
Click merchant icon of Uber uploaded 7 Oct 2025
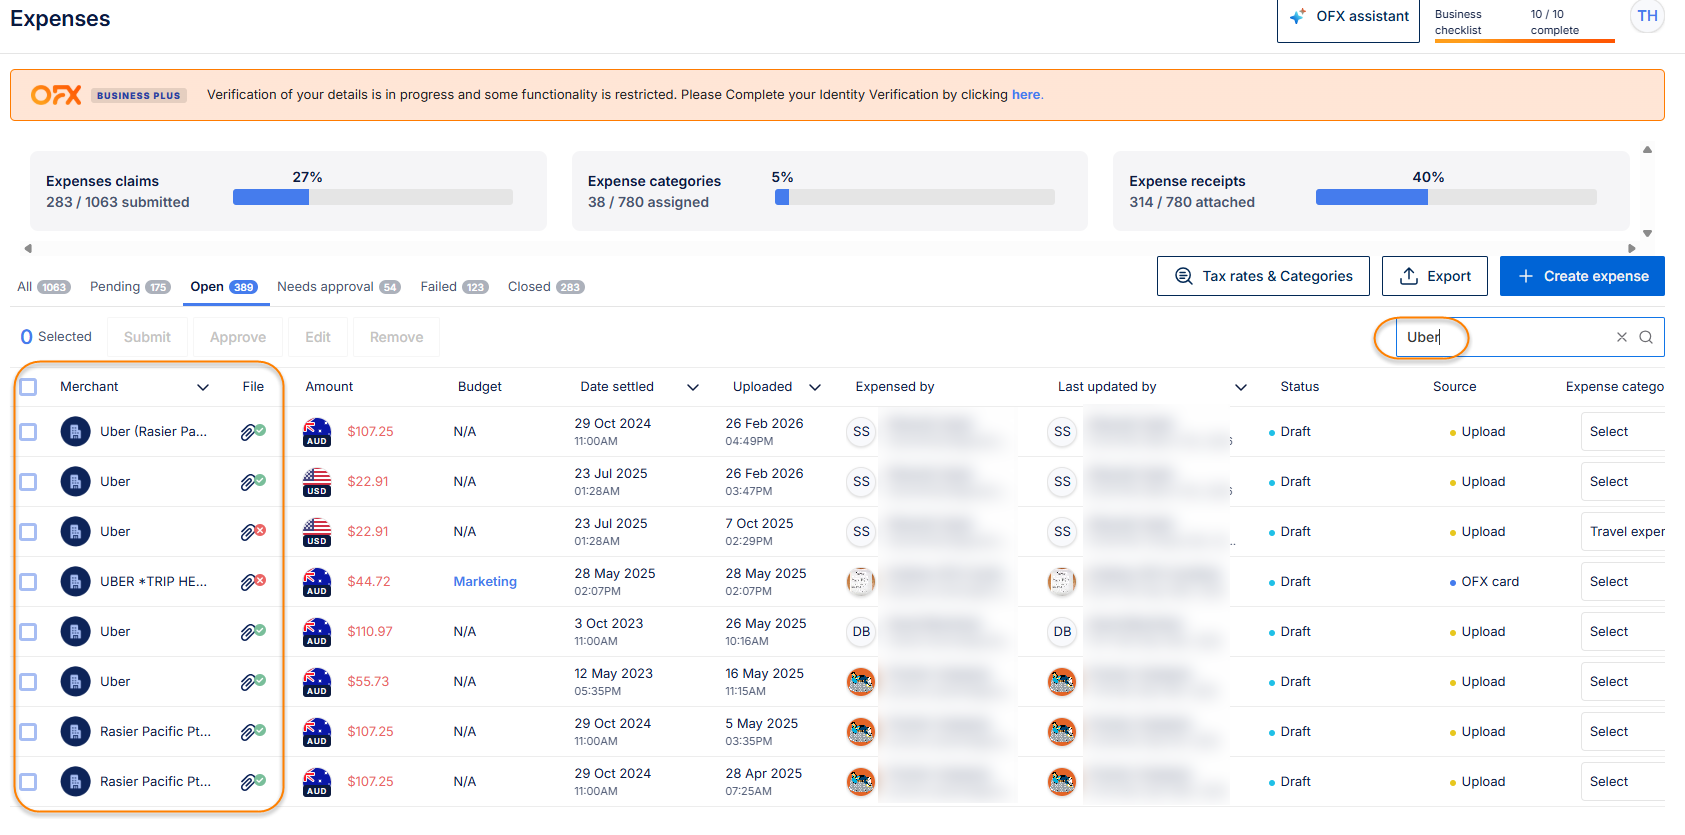pyautogui.click(x=75, y=532)
